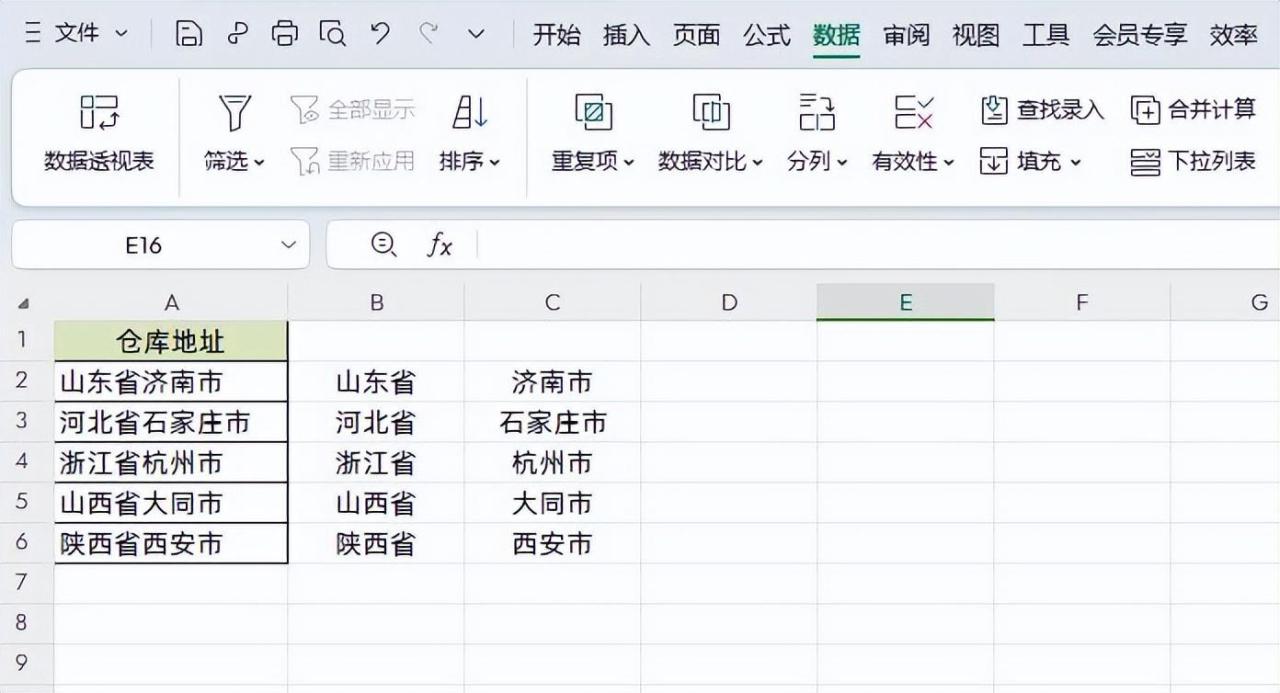The width and height of the screenshot is (1280, 693).
Task: Click the Print icon in quick access toolbar
Action: point(285,34)
